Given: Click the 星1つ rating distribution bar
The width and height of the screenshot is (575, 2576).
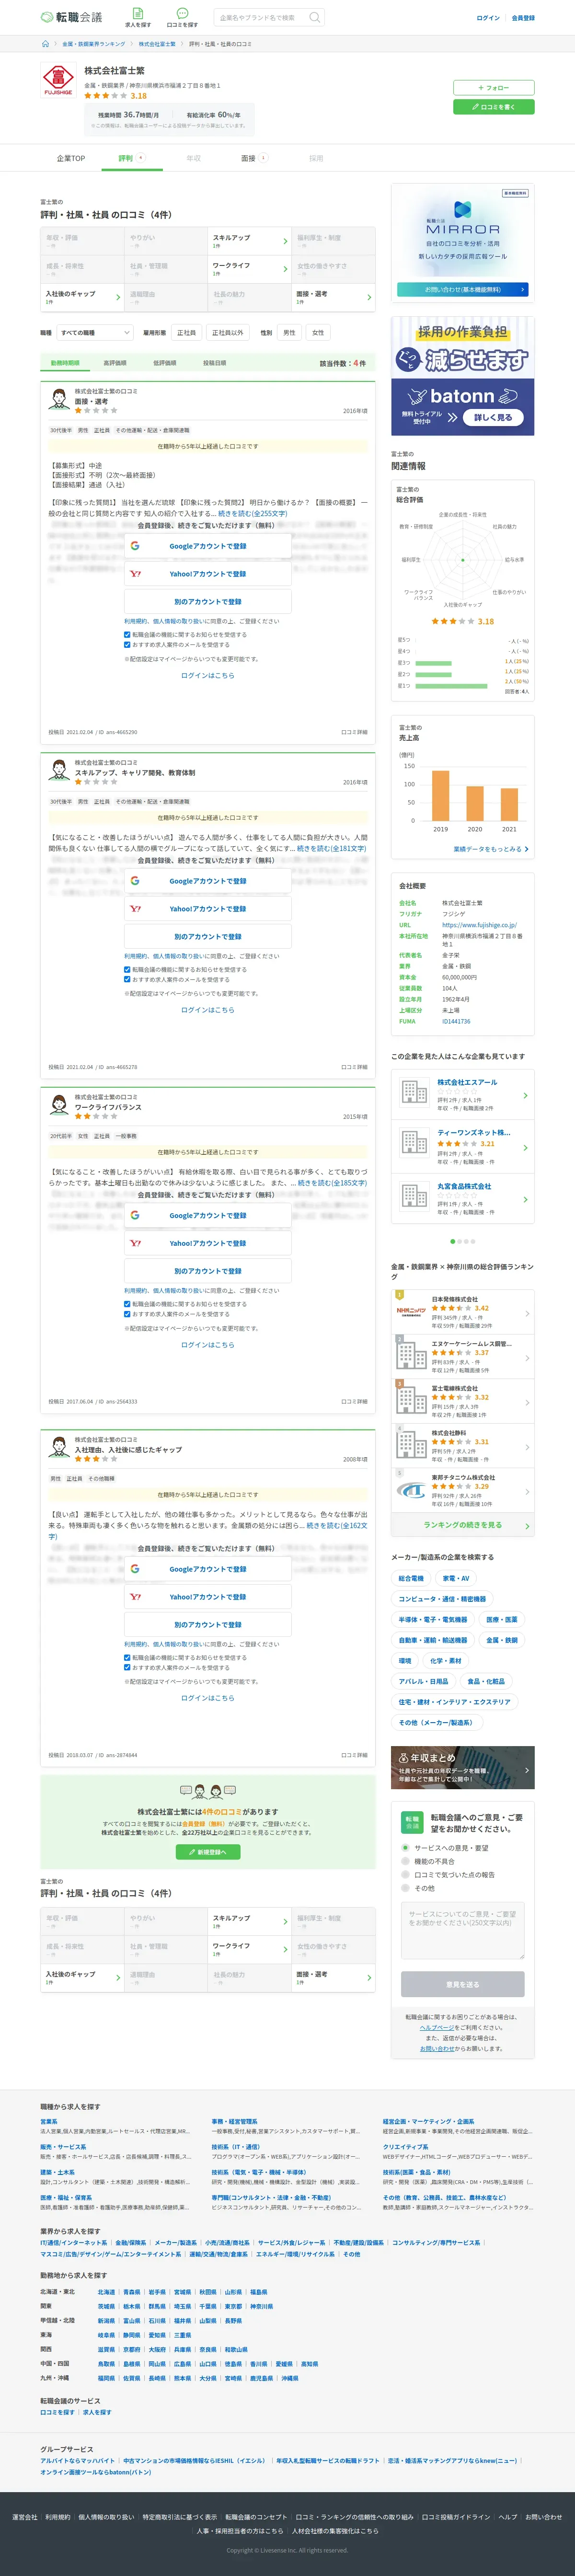Looking at the screenshot, I should pyautogui.click(x=453, y=686).
